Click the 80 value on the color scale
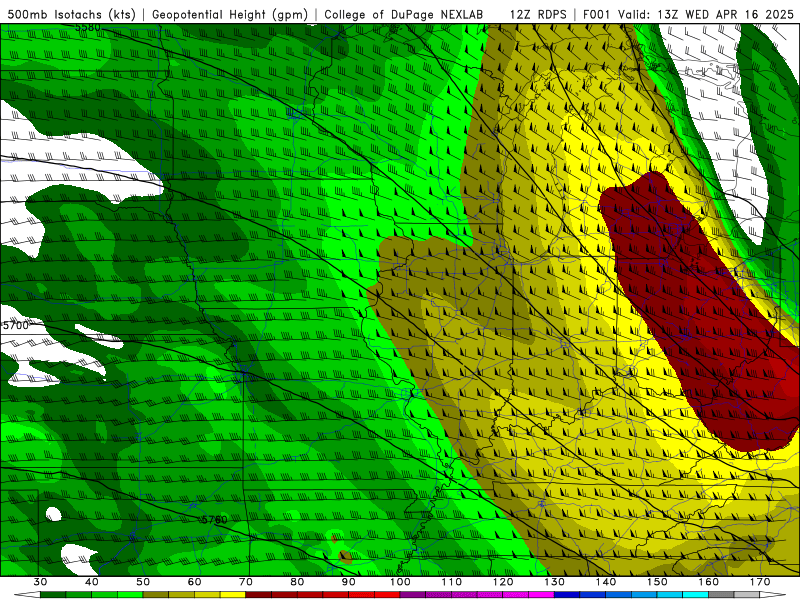The image size is (800, 600). click(x=297, y=582)
